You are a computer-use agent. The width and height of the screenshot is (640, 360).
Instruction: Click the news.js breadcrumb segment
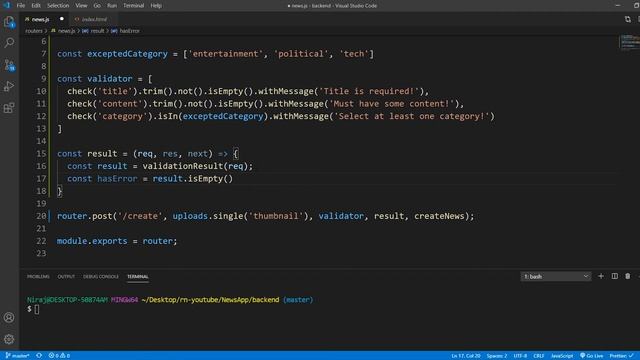(x=63, y=31)
